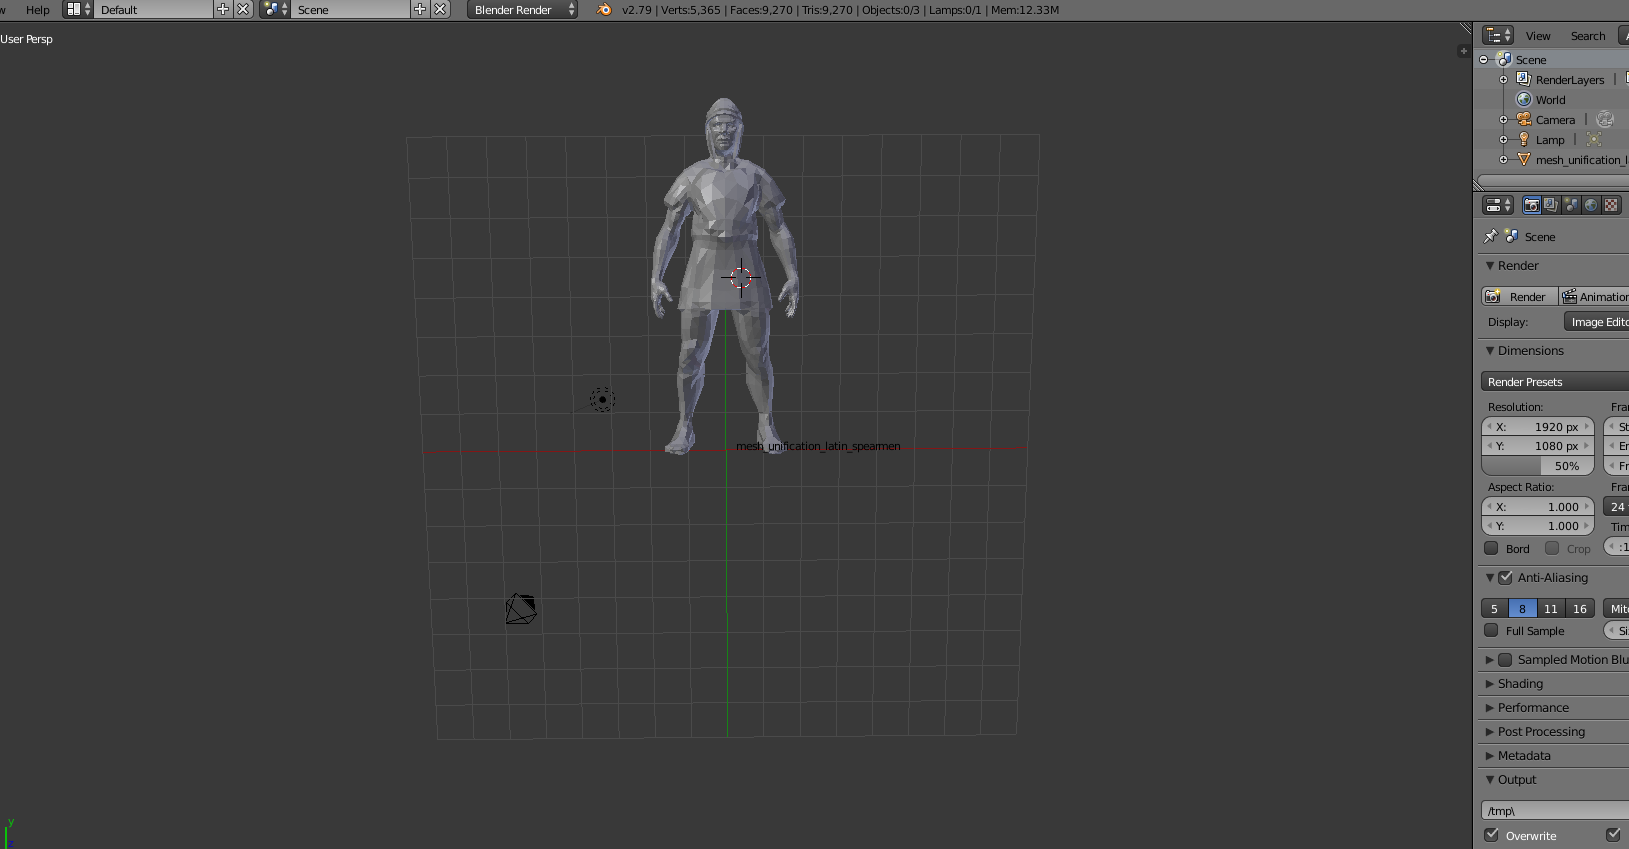Switch to the Texture properties tab
The image size is (1629, 849).
click(1611, 205)
